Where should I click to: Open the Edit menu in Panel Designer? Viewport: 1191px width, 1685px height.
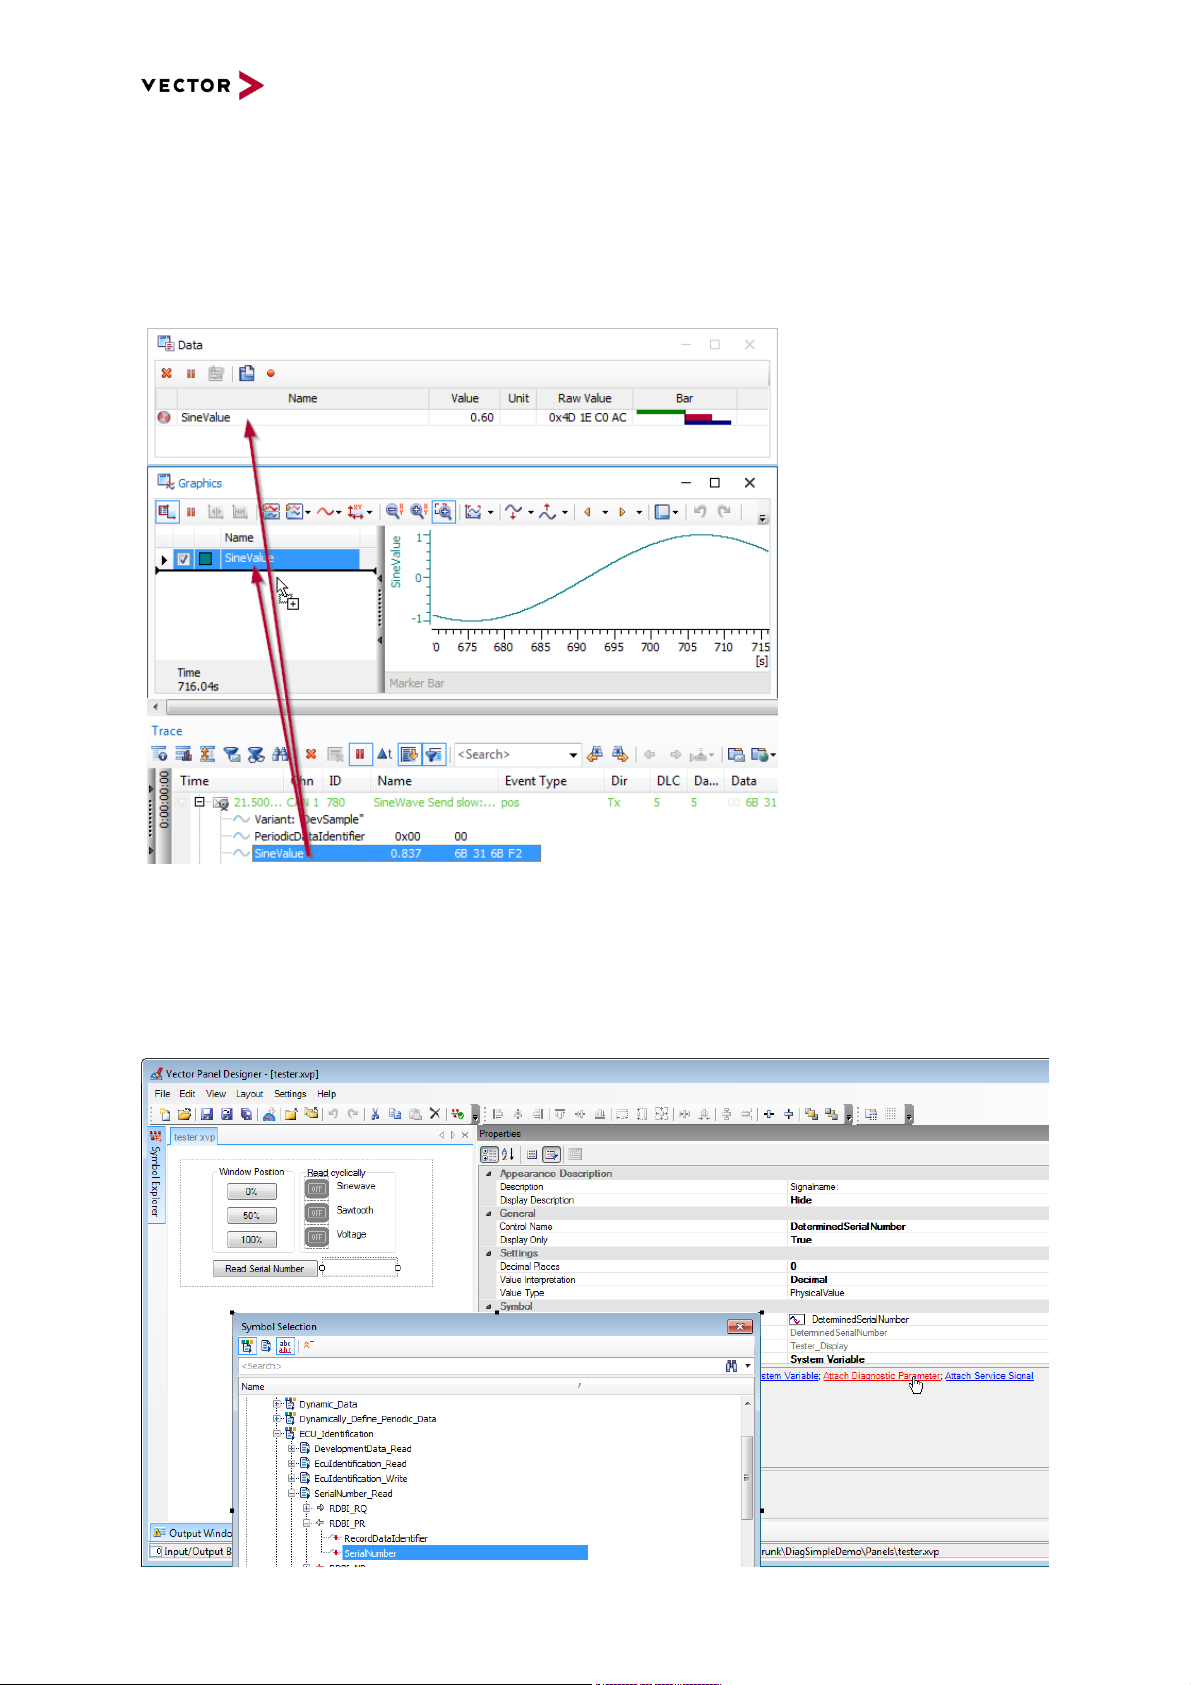[187, 1094]
